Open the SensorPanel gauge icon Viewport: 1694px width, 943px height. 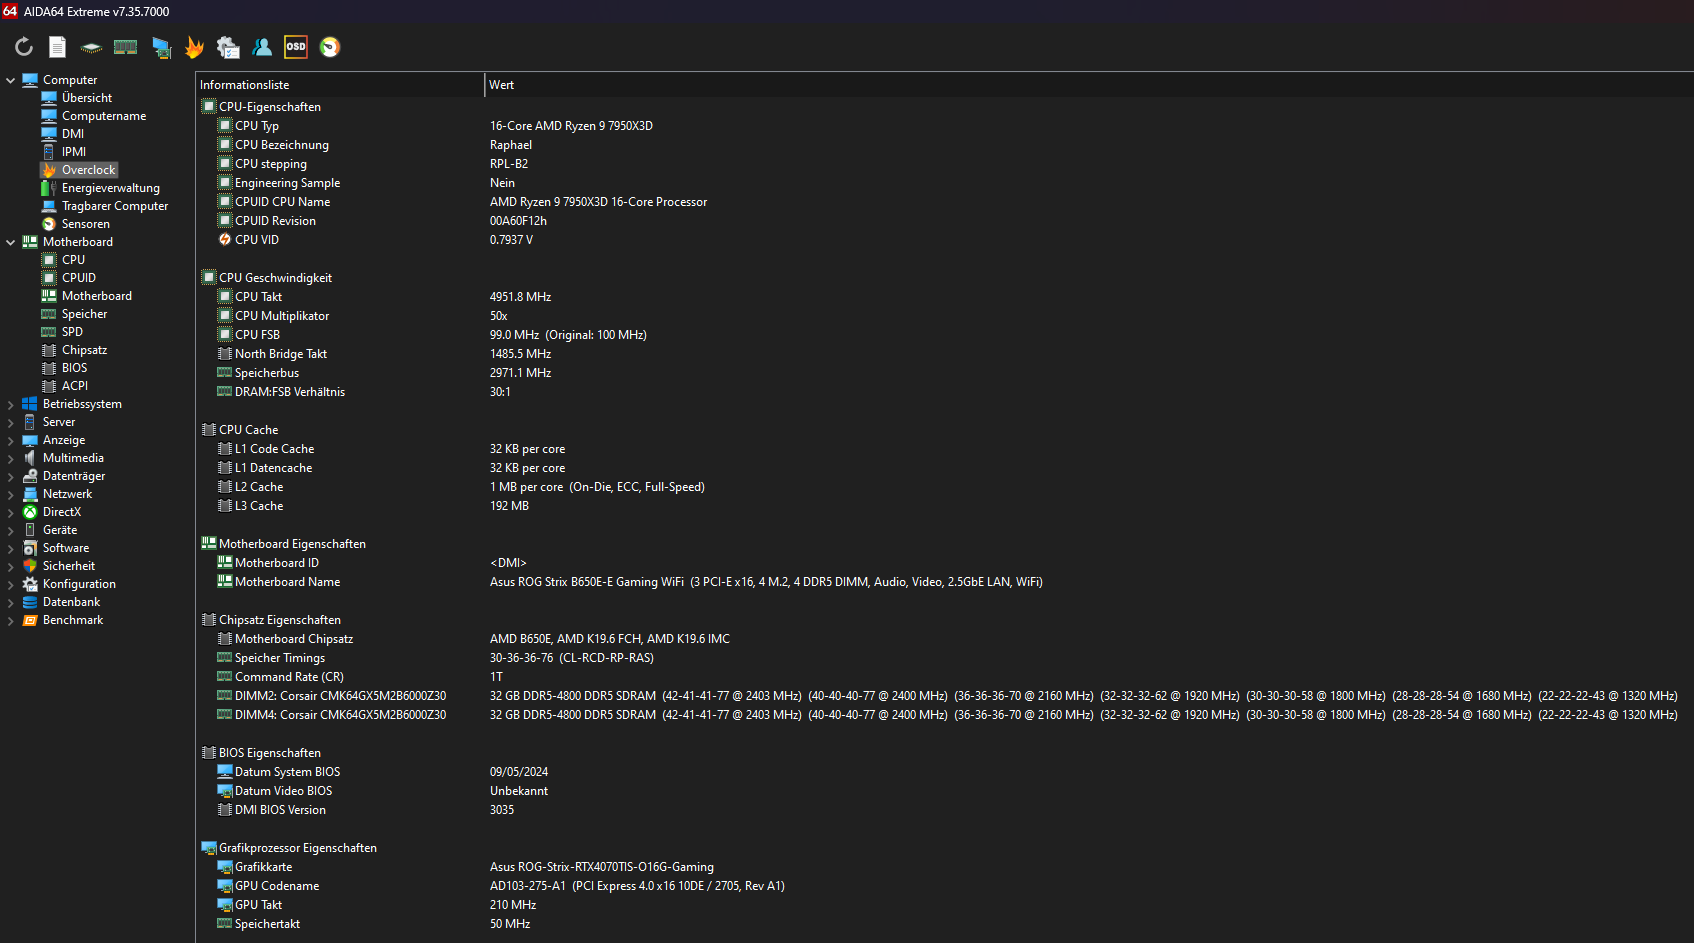point(330,46)
